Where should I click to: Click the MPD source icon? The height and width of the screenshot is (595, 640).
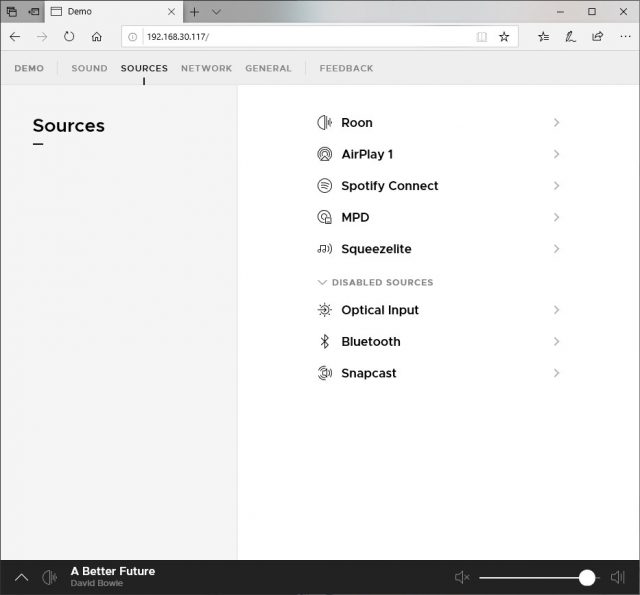324,217
